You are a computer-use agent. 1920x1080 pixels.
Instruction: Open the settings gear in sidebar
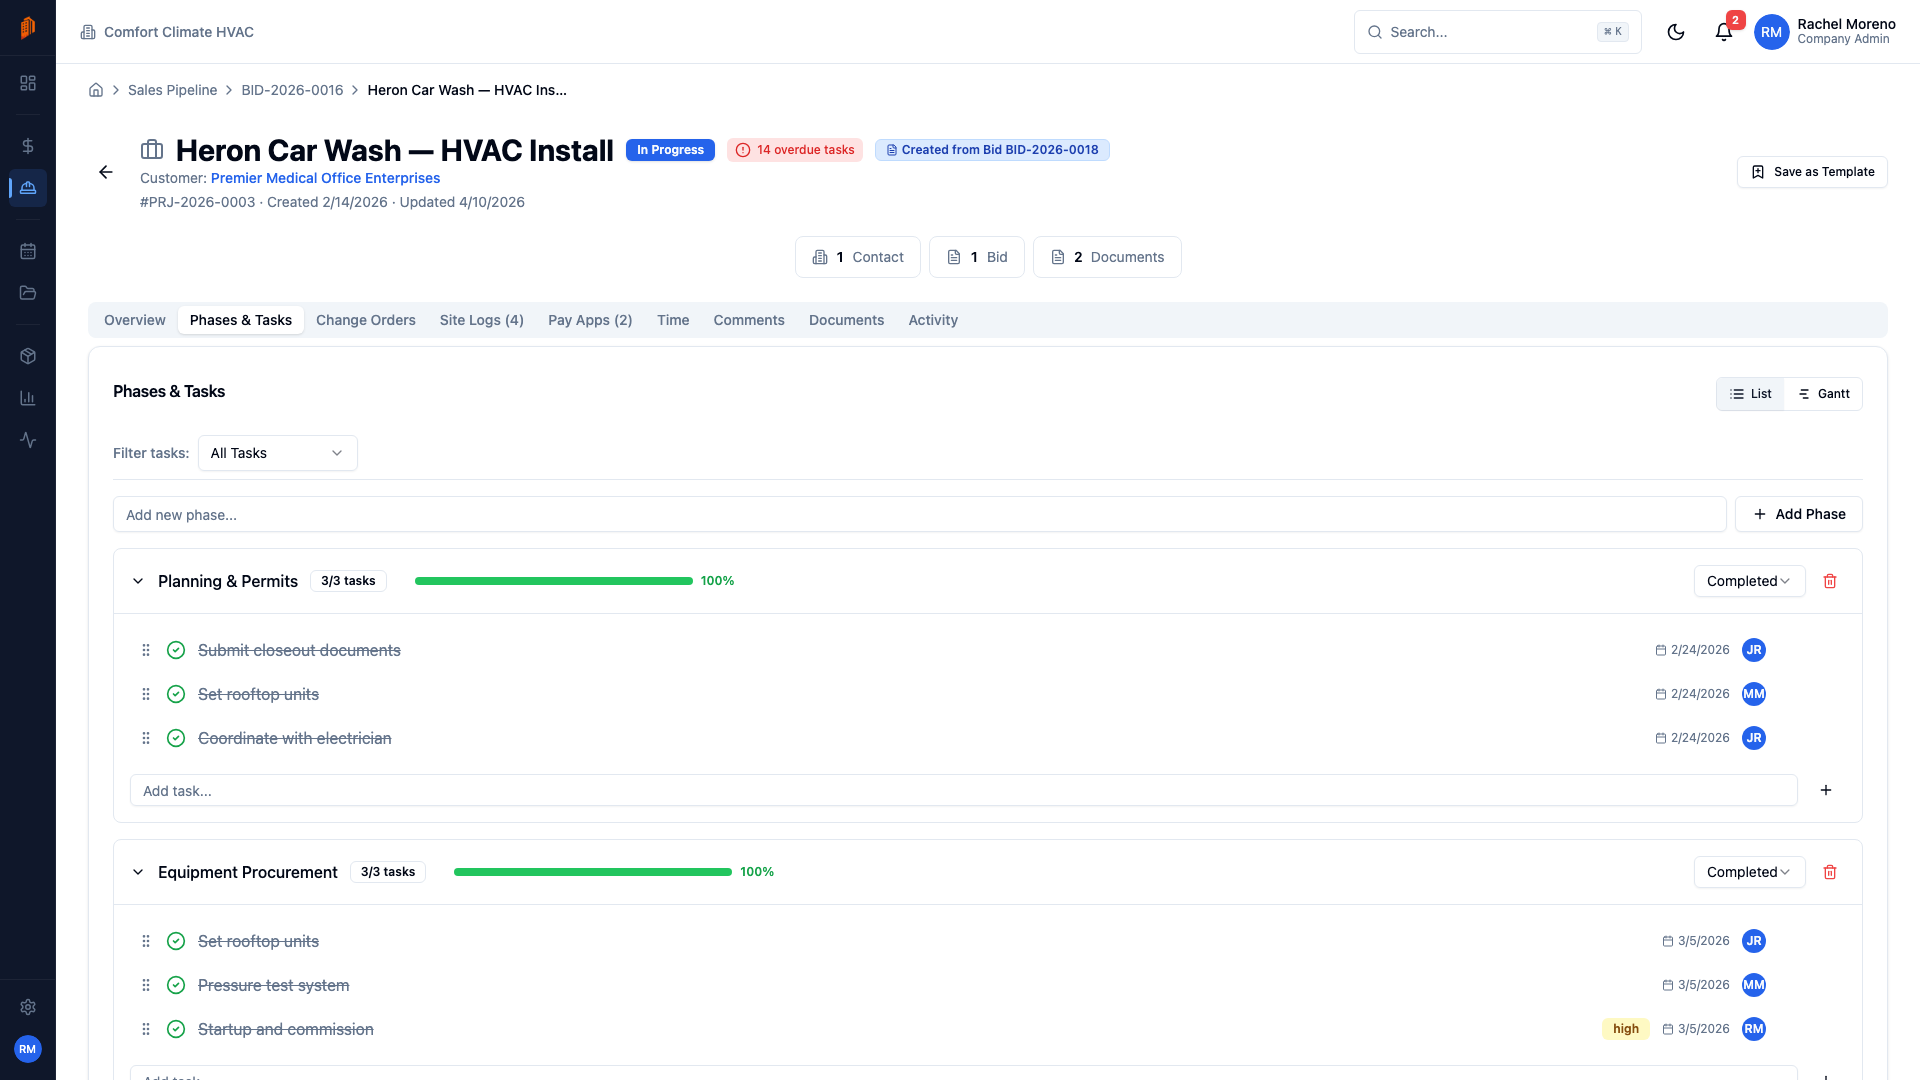(x=28, y=1007)
